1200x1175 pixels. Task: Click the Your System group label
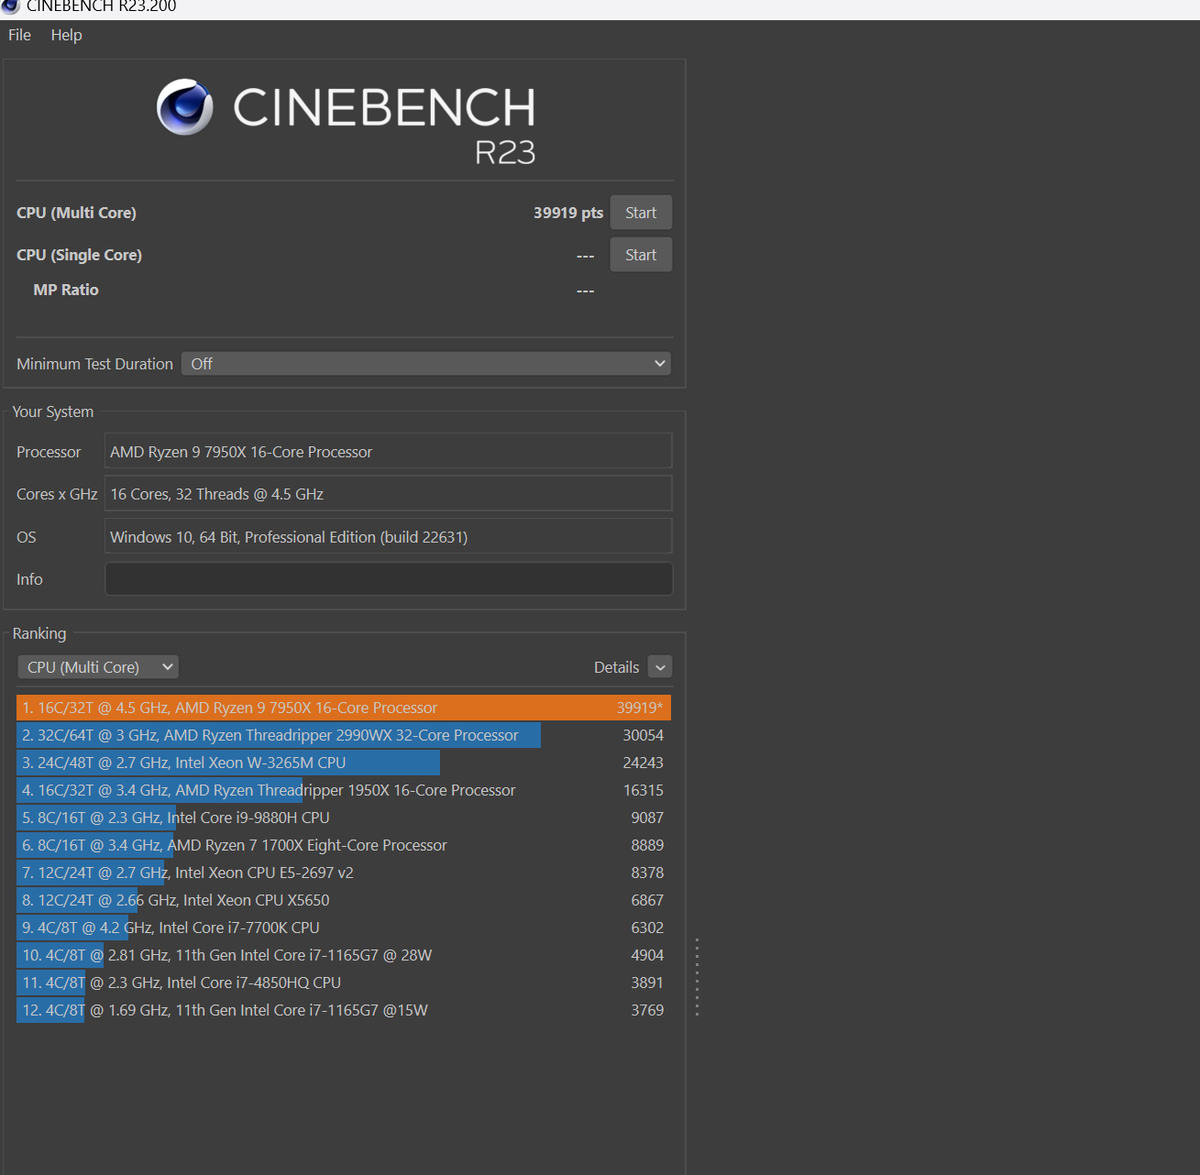(x=53, y=412)
